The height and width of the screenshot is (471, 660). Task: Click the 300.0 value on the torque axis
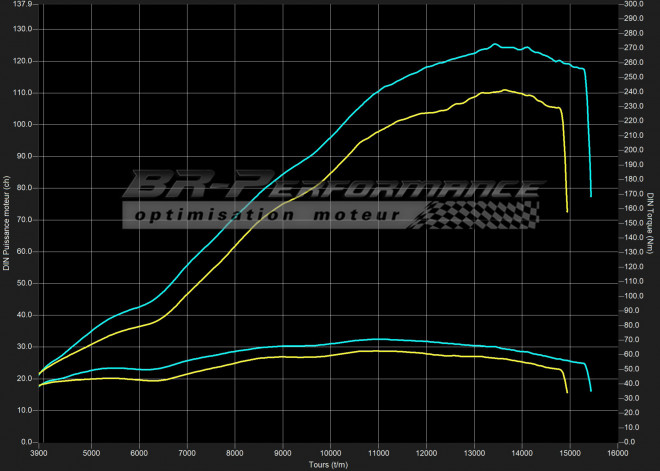click(x=634, y=5)
